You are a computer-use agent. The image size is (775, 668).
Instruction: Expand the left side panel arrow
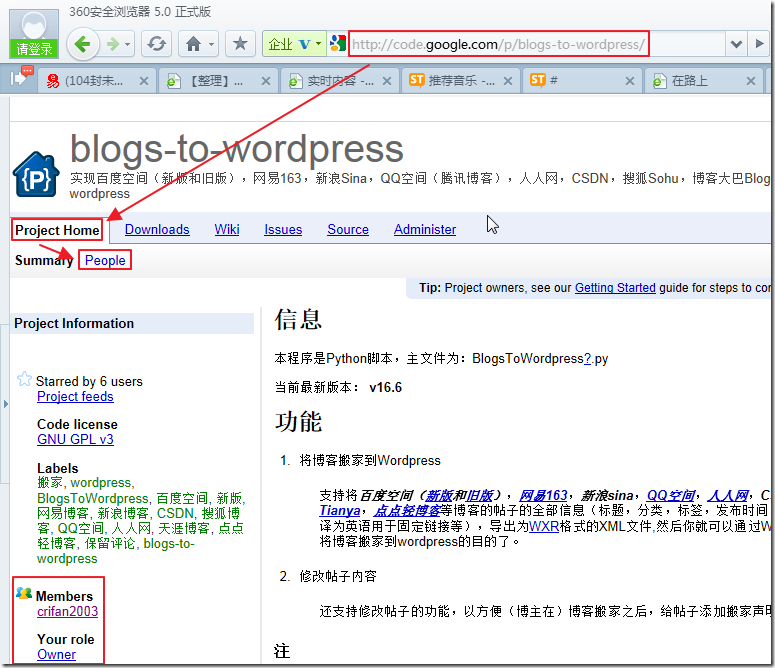click(x=5, y=404)
